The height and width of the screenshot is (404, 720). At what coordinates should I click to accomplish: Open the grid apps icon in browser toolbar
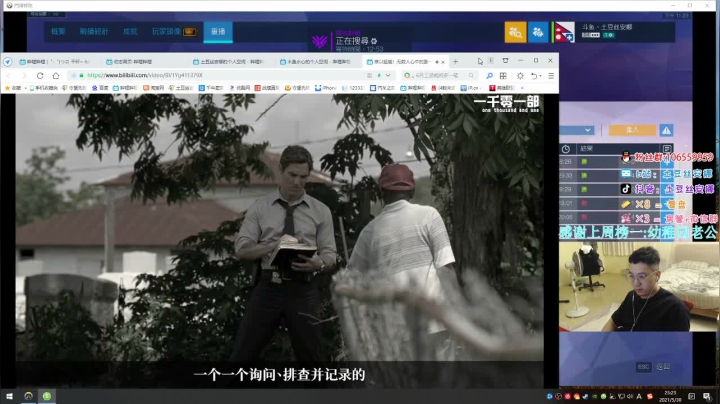coord(503,76)
